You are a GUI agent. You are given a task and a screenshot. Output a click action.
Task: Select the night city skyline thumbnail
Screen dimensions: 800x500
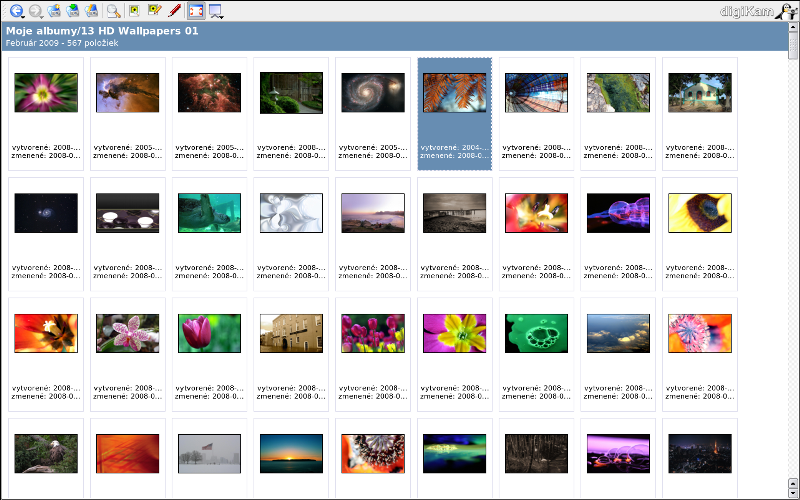700,454
